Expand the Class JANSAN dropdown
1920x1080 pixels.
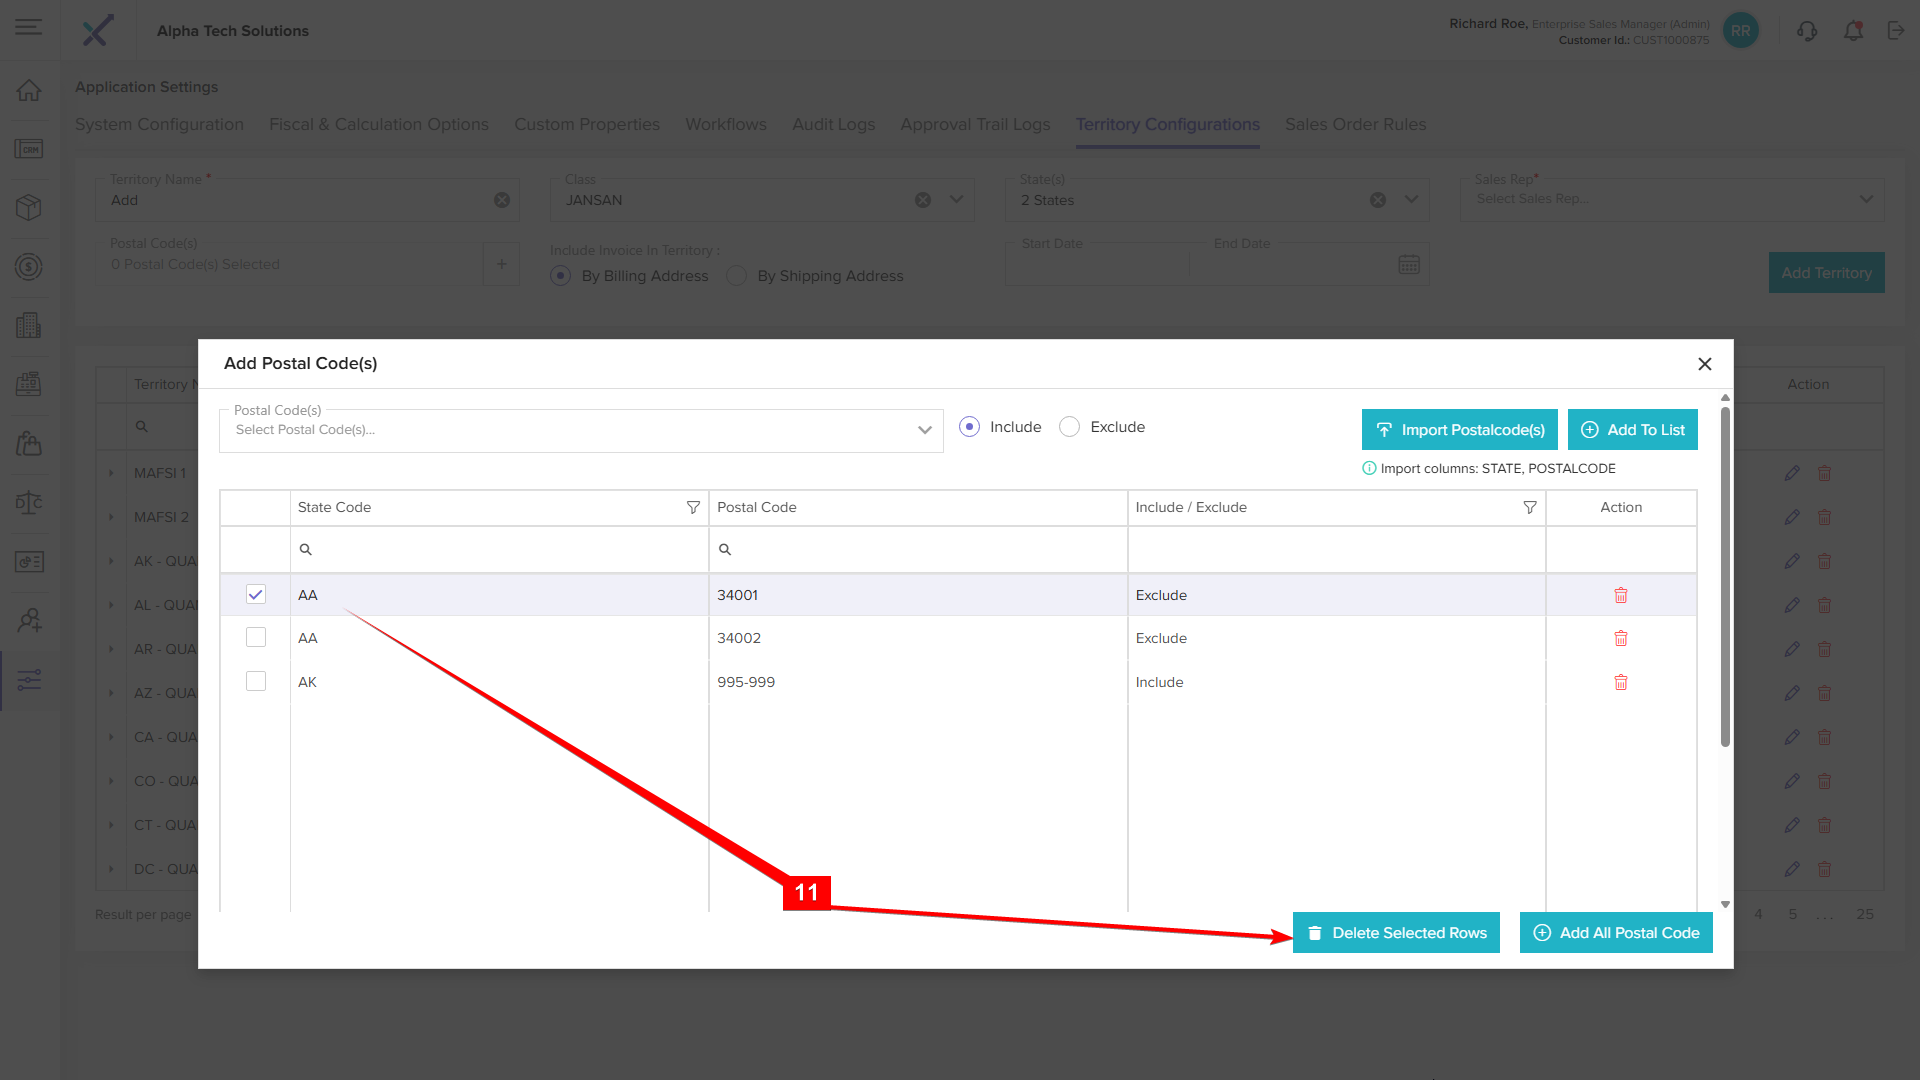(956, 199)
